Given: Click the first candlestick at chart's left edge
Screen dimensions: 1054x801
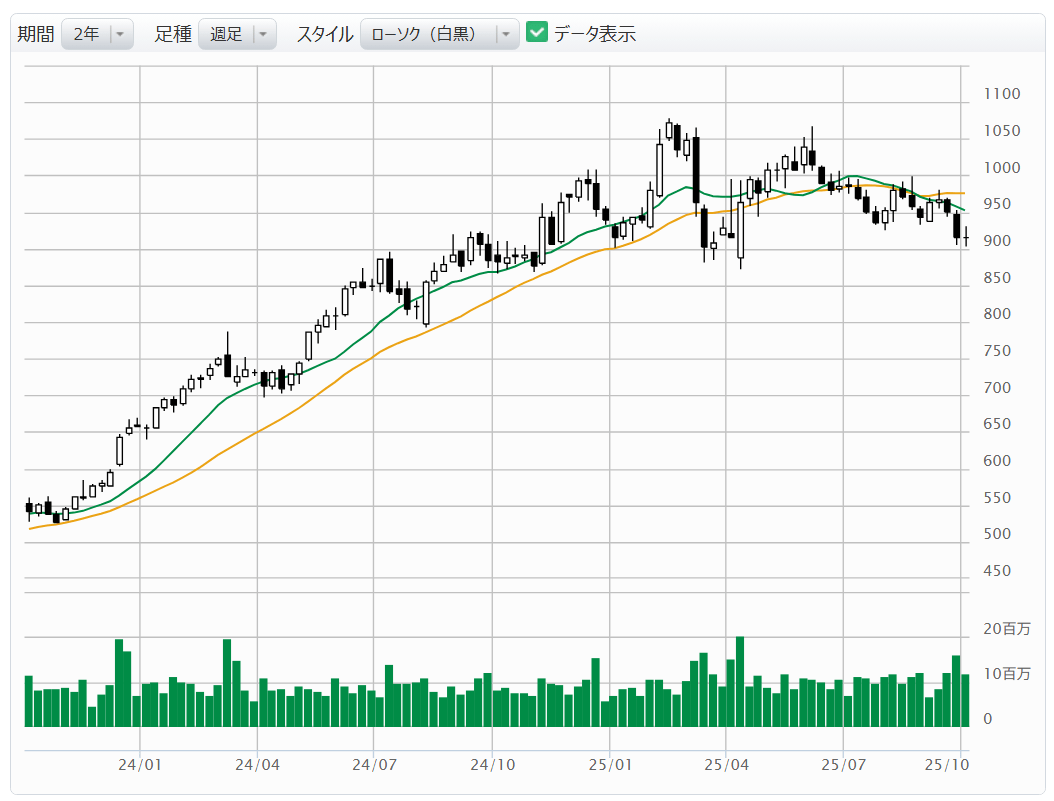Looking at the screenshot, I should [29, 508].
